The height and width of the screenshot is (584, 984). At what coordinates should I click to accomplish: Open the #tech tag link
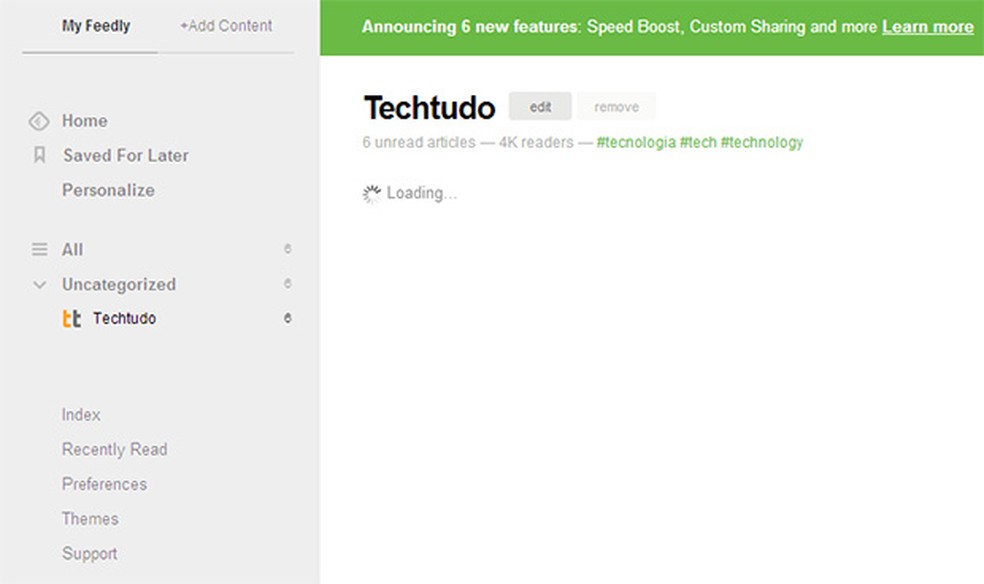(x=698, y=142)
